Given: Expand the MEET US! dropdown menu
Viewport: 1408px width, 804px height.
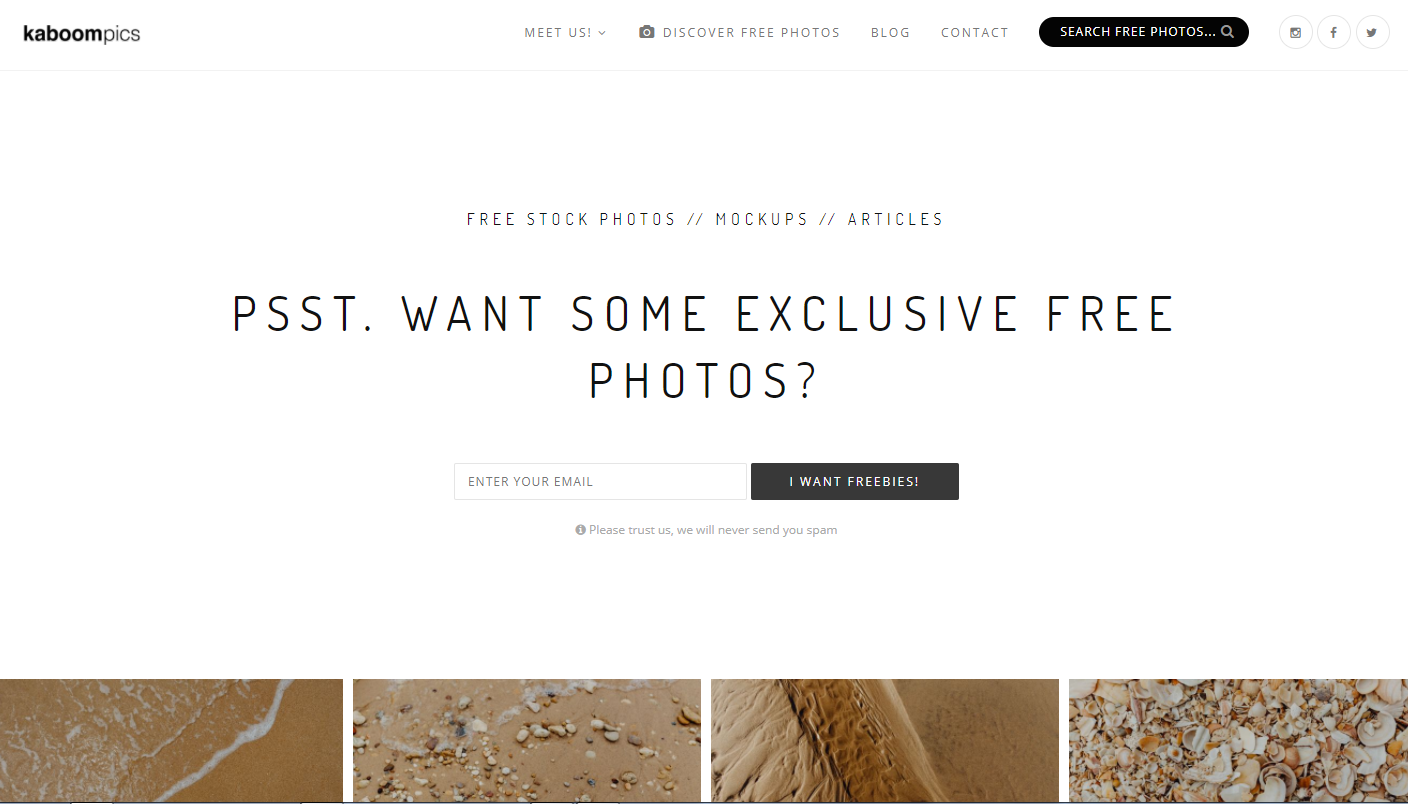Looking at the screenshot, I should pyautogui.click(x=565, y=32).
